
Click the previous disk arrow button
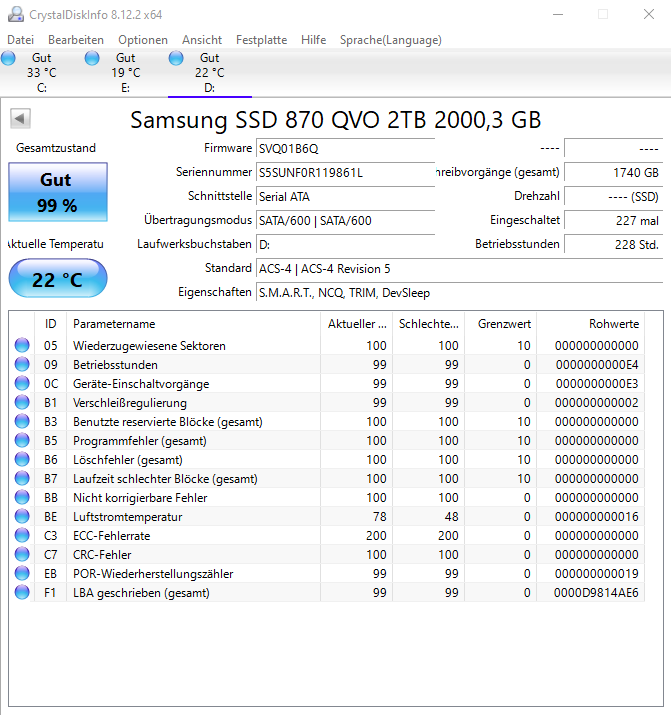(20, 119)
